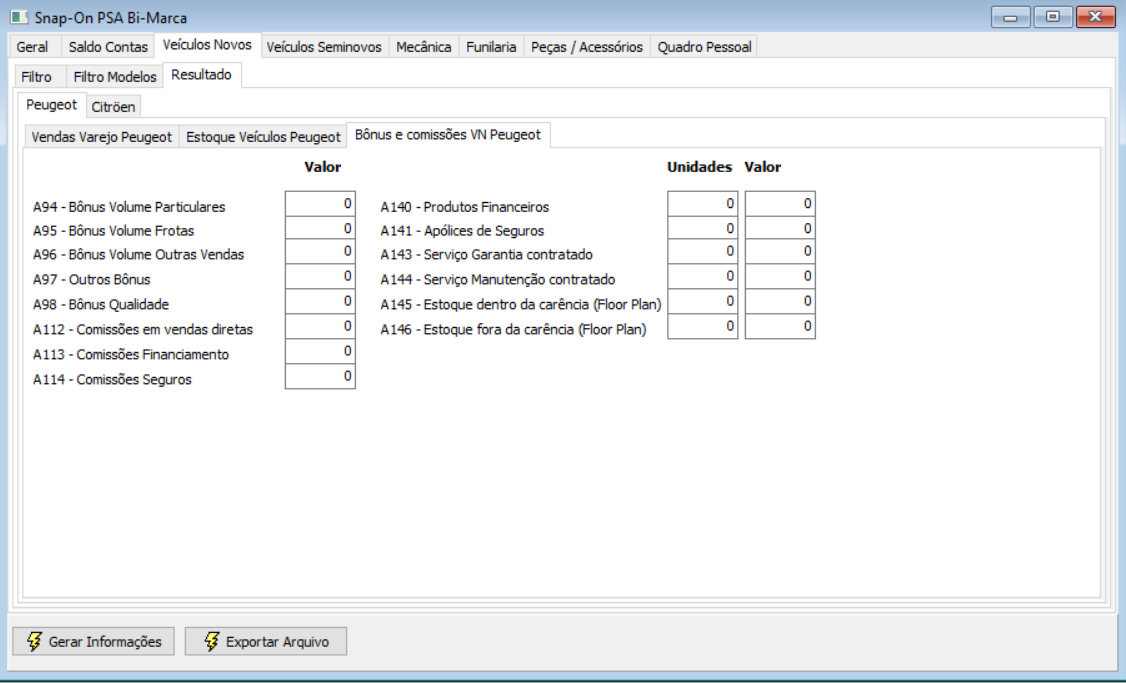Click lightning icon on Exportar Arquivo
The image size is (1126, 683).
[211, 641]
